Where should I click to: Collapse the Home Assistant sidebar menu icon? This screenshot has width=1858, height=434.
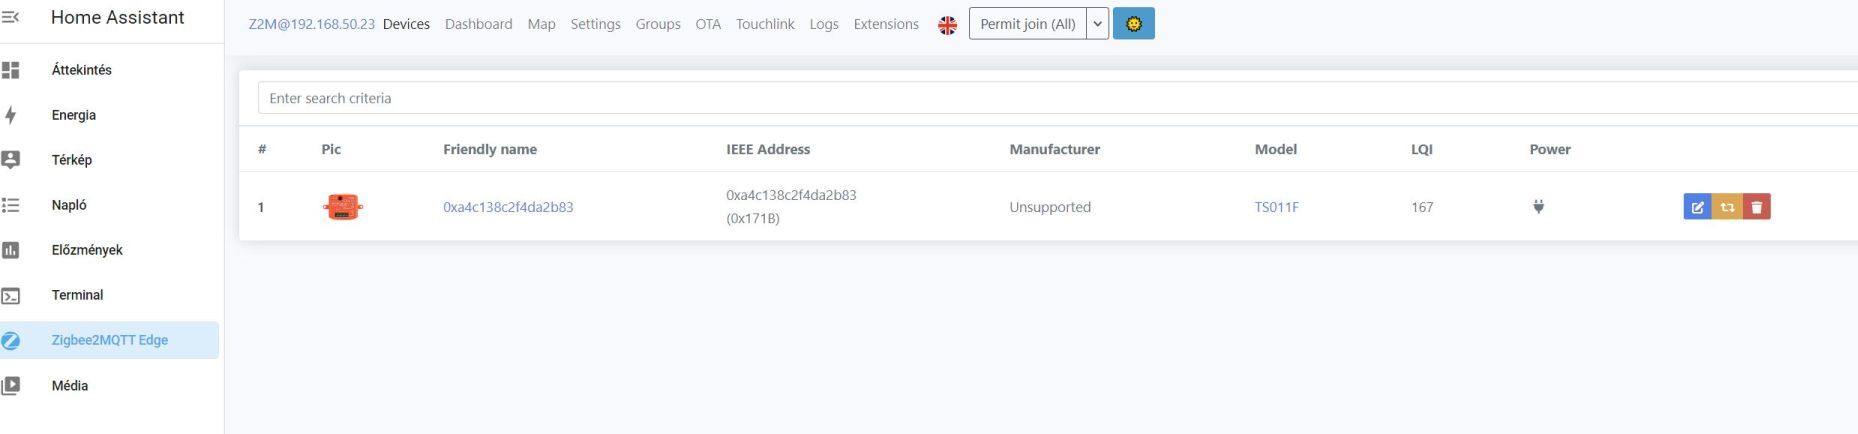[11, 17]
